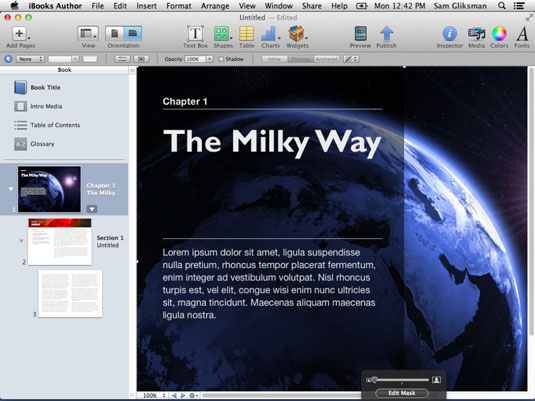Open the None style dropdown

pyautogui.click(x=30, y=59)
